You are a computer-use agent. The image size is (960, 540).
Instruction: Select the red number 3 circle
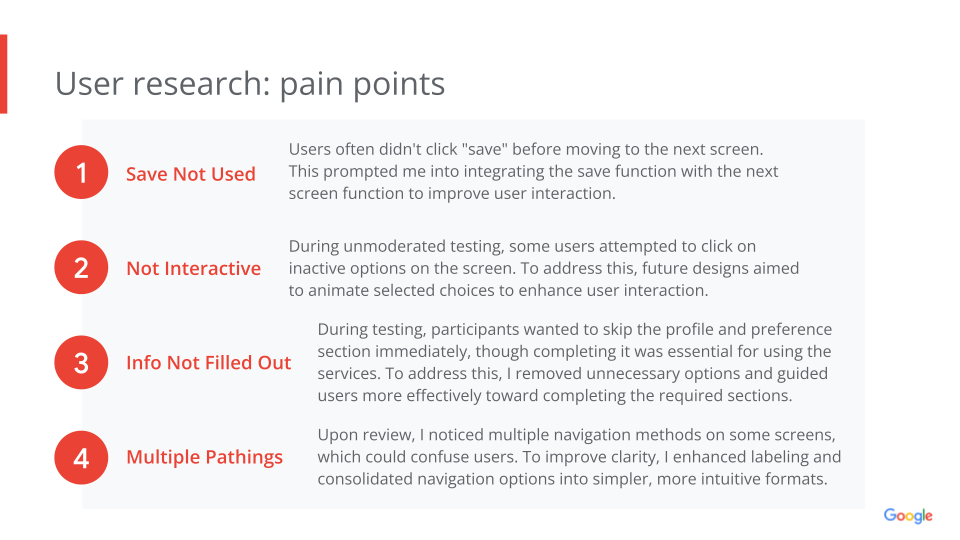(x=81, y=362)
